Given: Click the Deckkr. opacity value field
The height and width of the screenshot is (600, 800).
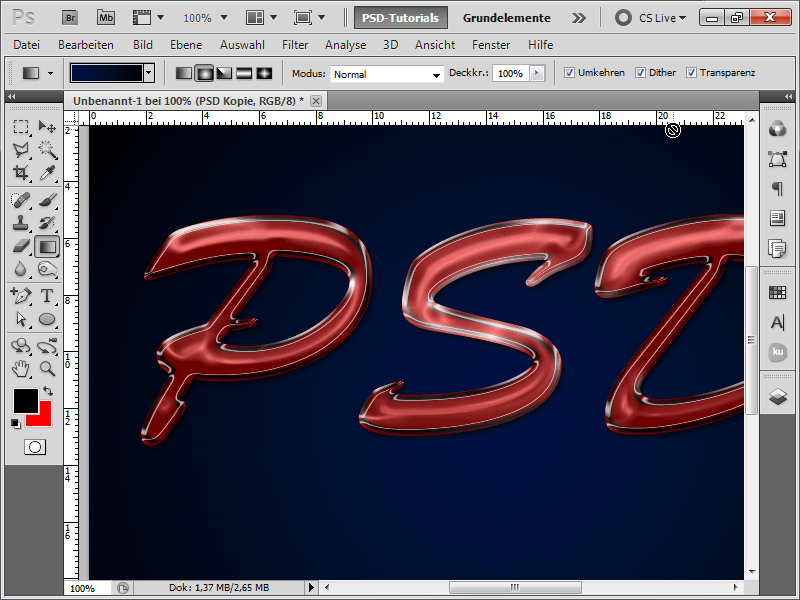Looking at the screenshot, I should [x=511, y=73].
